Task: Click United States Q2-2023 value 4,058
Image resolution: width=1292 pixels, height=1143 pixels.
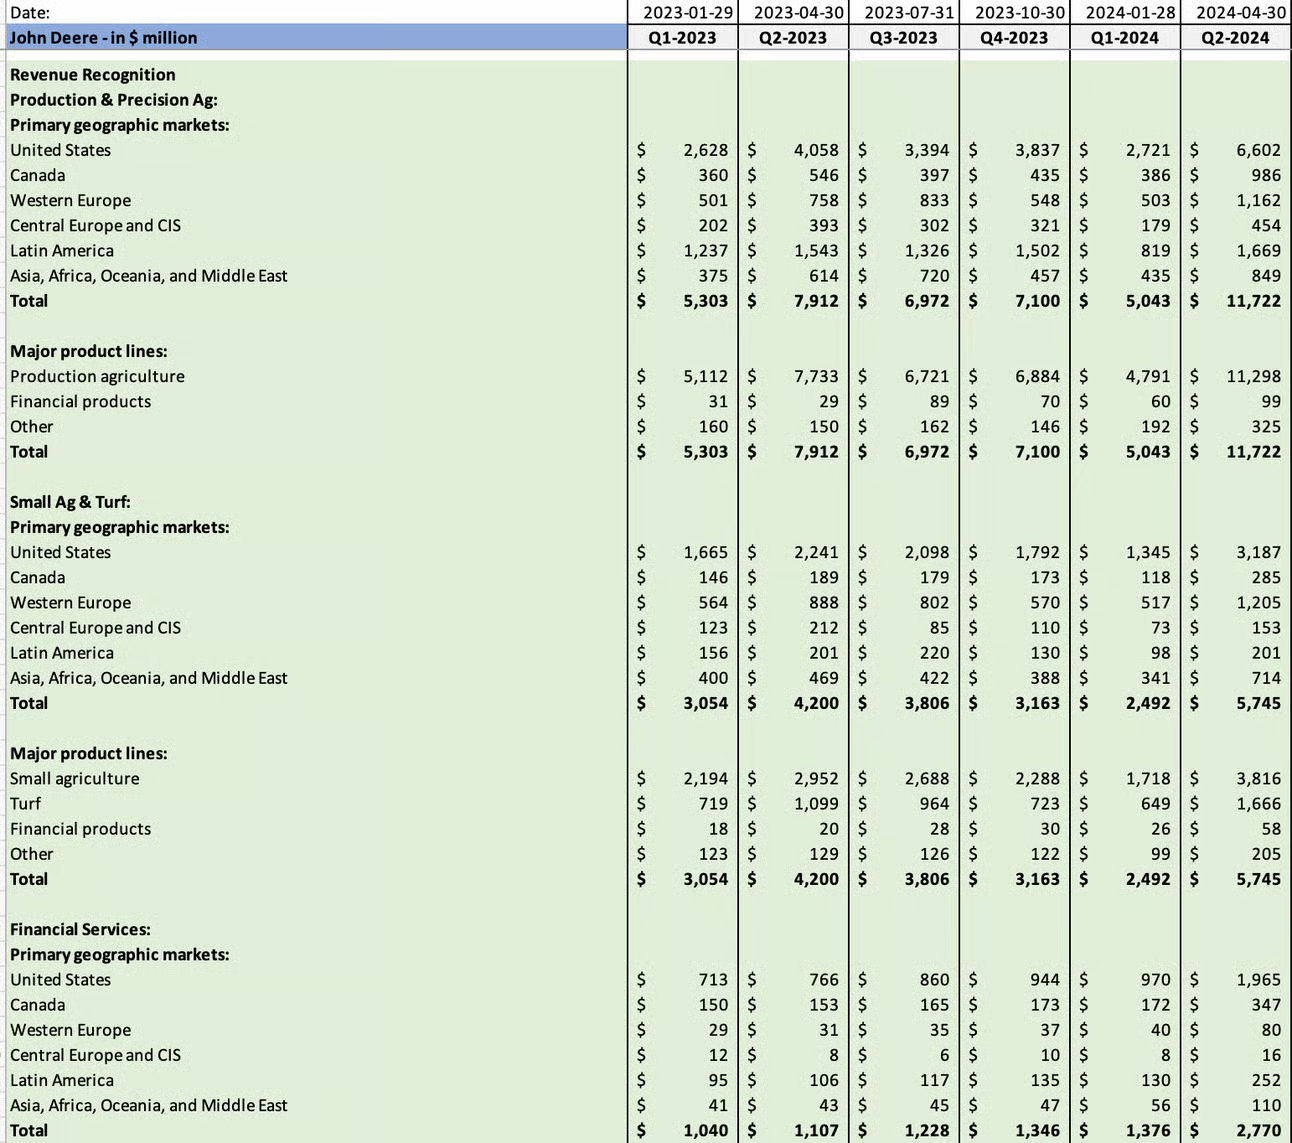Action: (x=816, y=150)
